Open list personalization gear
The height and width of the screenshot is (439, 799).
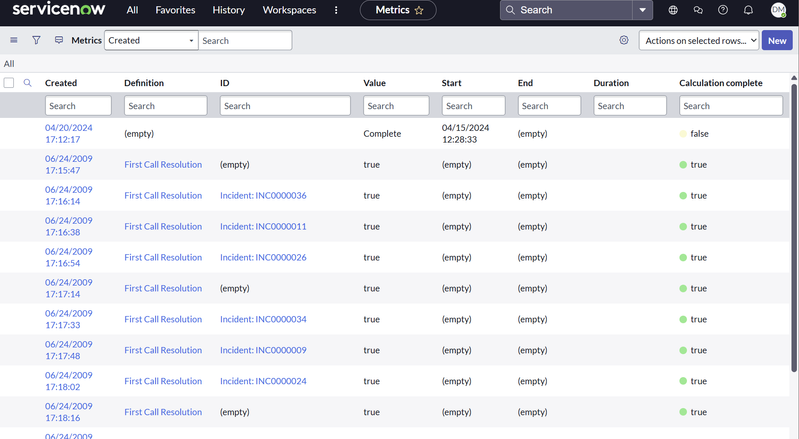coord(624,40)
